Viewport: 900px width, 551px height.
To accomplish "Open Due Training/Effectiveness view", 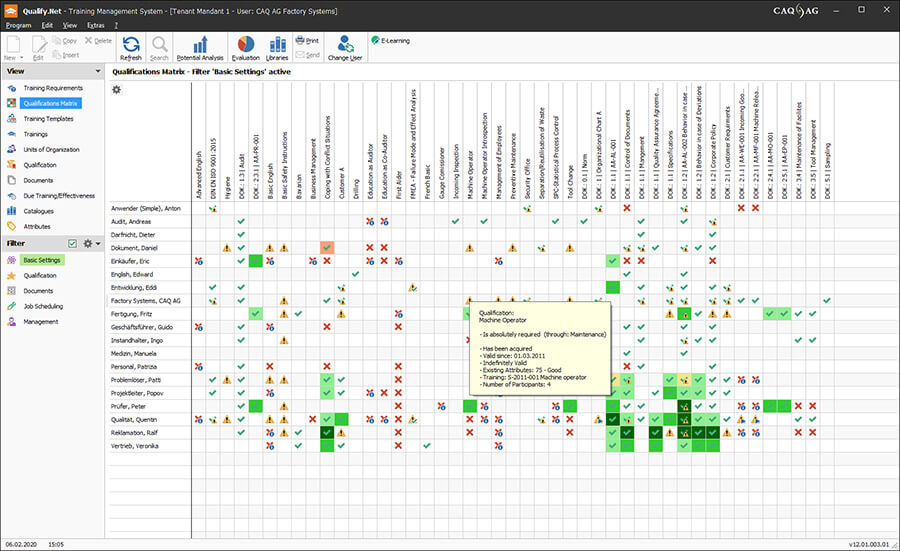I will 59,196.
